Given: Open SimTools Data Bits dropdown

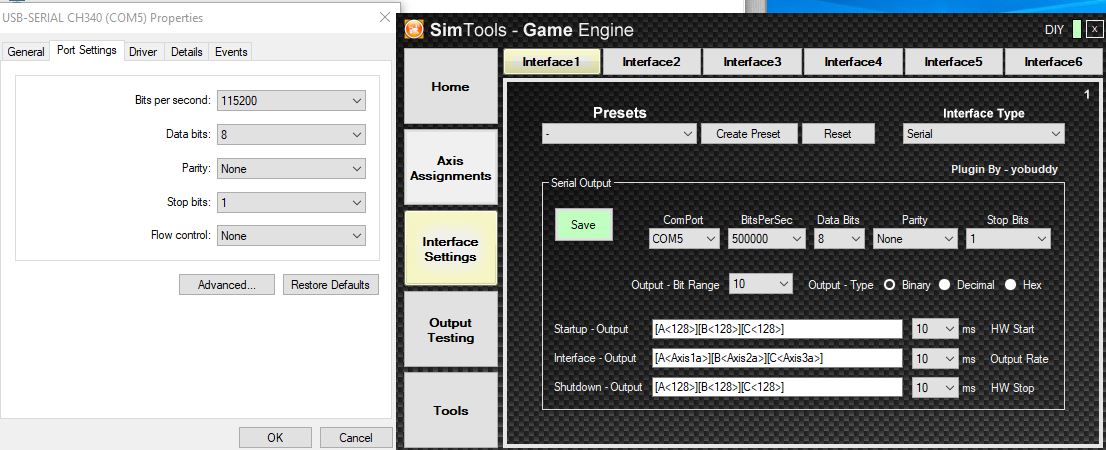Looking at the screenshot, I should coord(839,239).
